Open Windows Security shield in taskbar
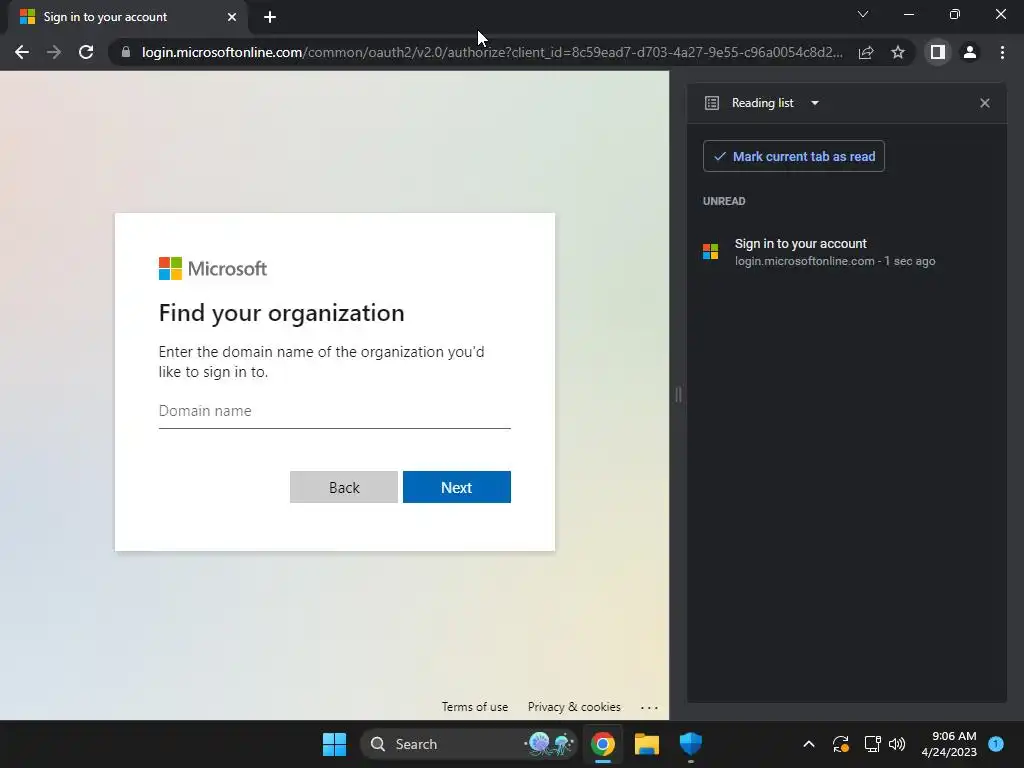Viewport: 1024px width, 768px height. (x=690, y=744)
